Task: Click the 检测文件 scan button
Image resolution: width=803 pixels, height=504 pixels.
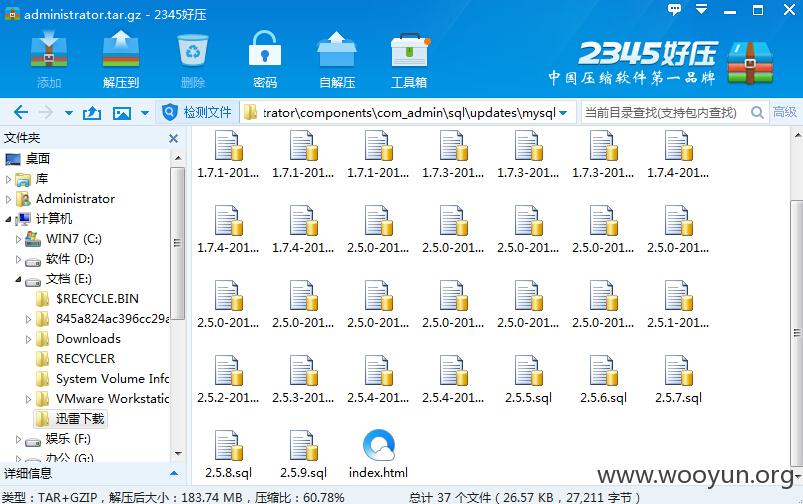Action: (197, 112)
